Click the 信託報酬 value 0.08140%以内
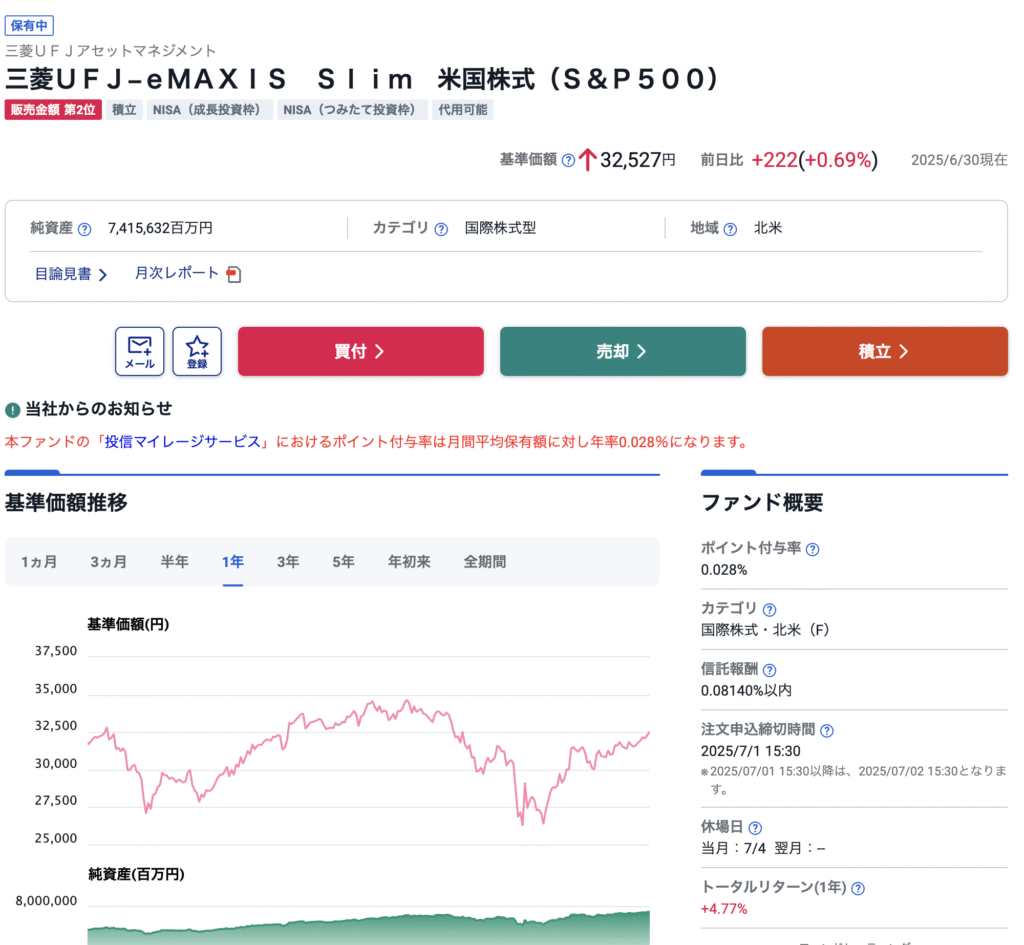 746,690
